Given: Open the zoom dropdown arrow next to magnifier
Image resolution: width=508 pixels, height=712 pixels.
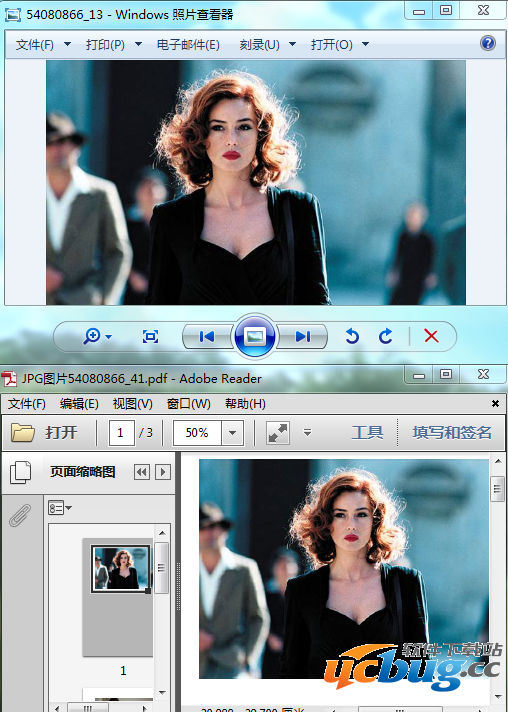Looking at the screenshot, I should [x=109, y=336].
